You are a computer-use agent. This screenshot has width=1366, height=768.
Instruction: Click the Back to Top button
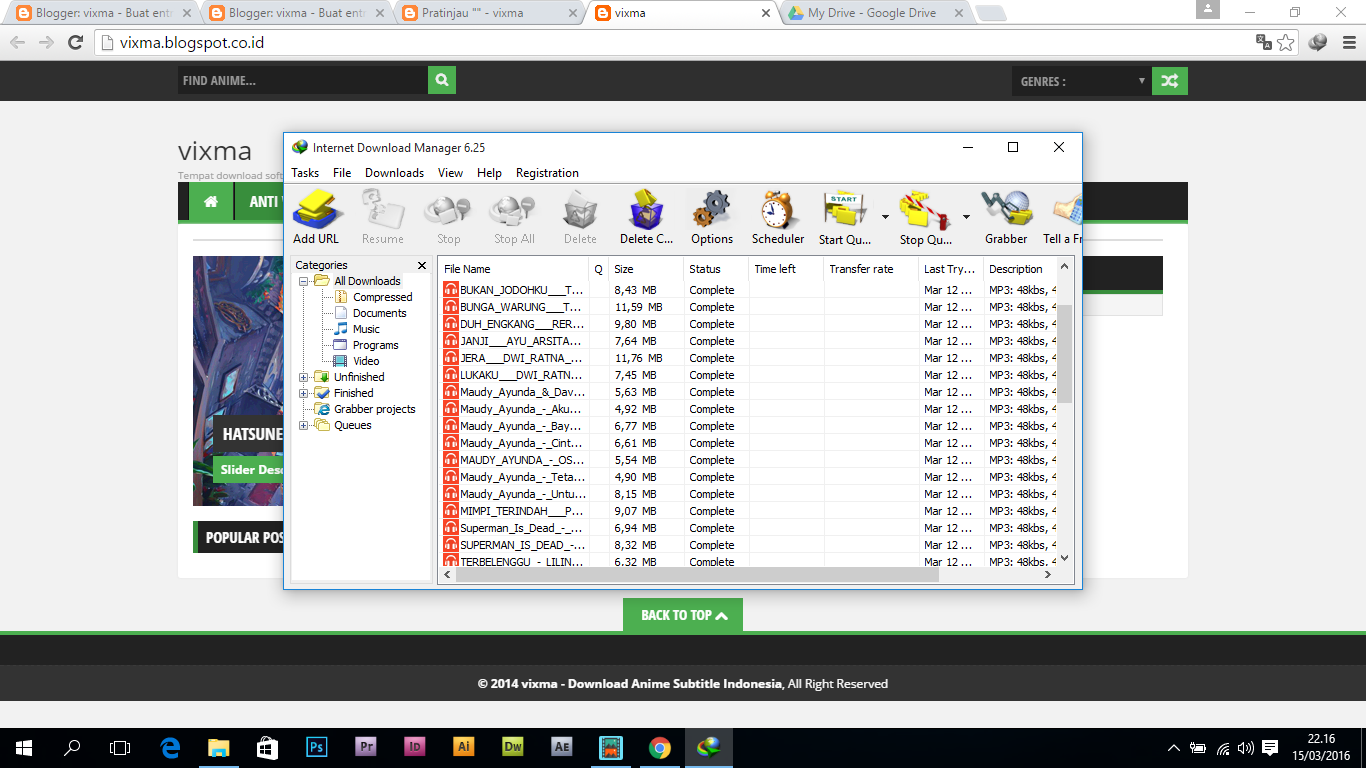[x=683, y=615]
